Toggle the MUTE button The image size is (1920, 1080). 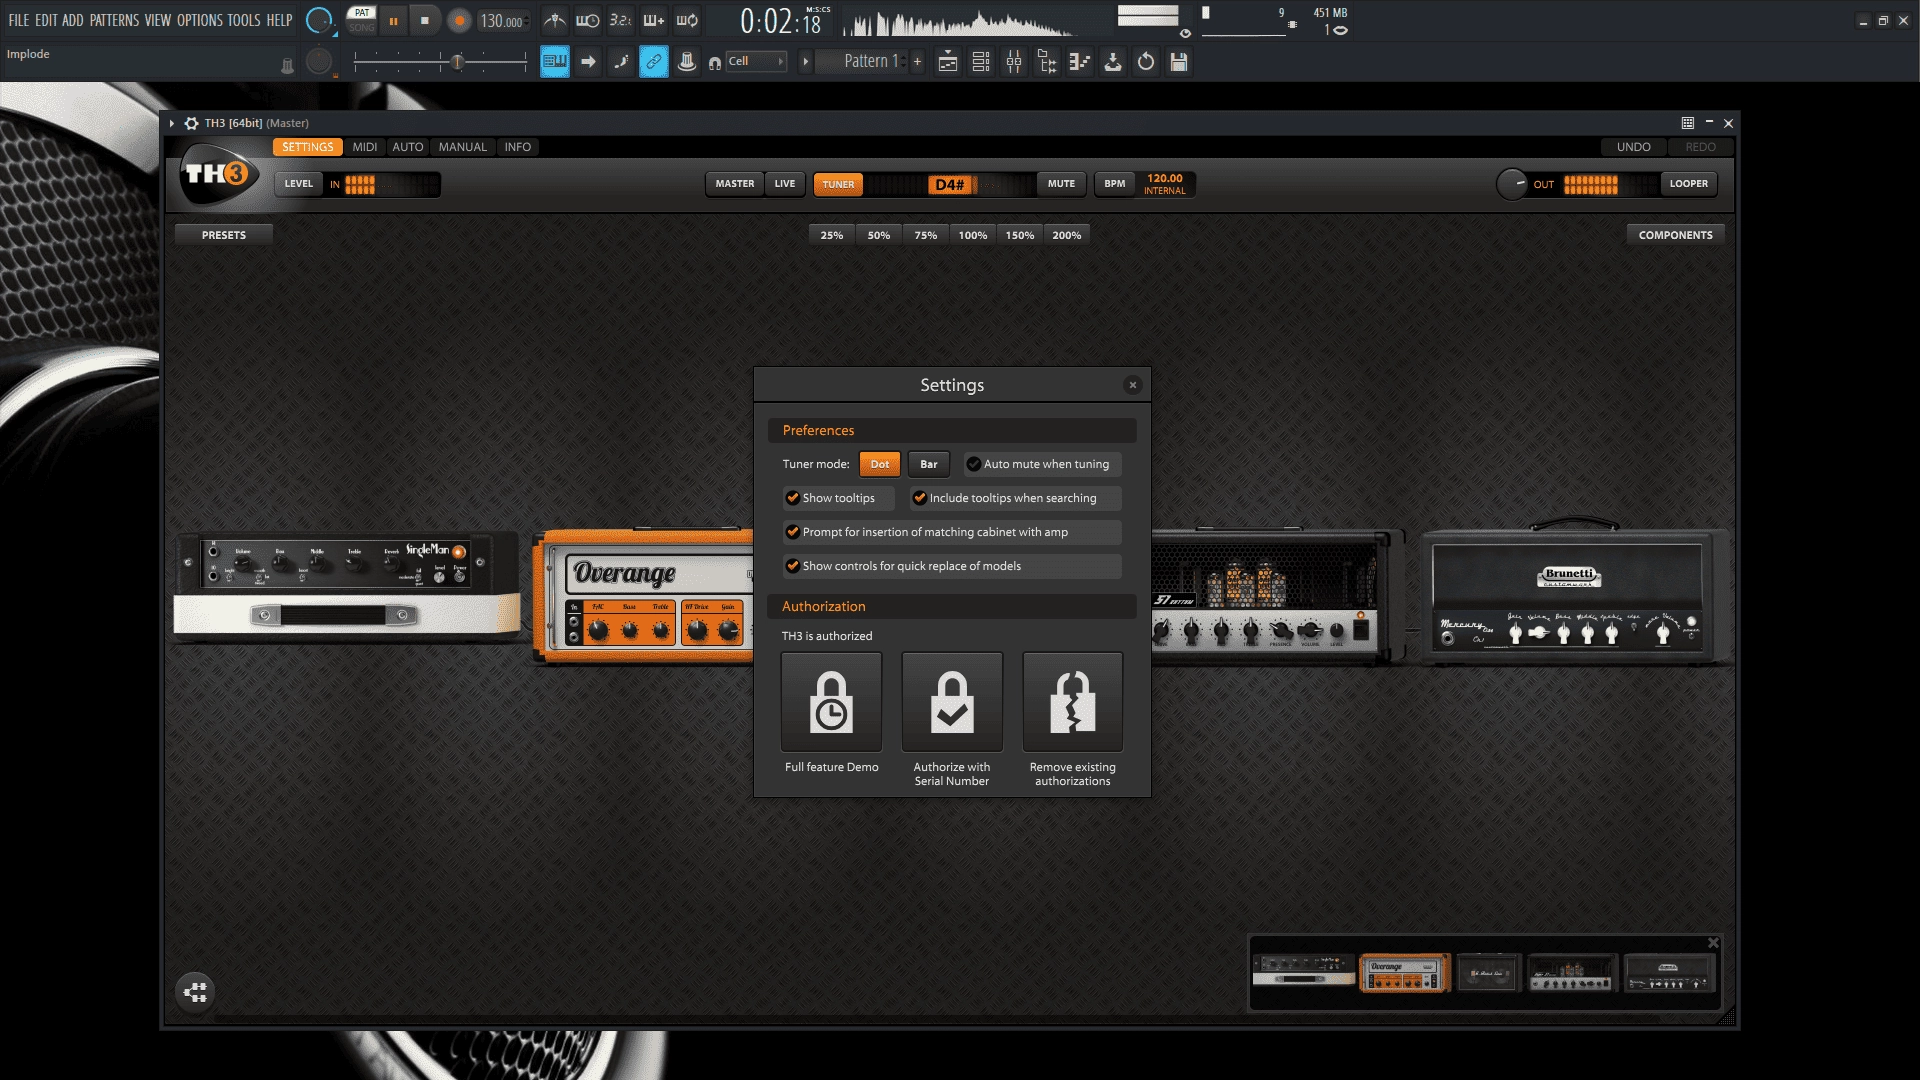tap(1061, 184)
